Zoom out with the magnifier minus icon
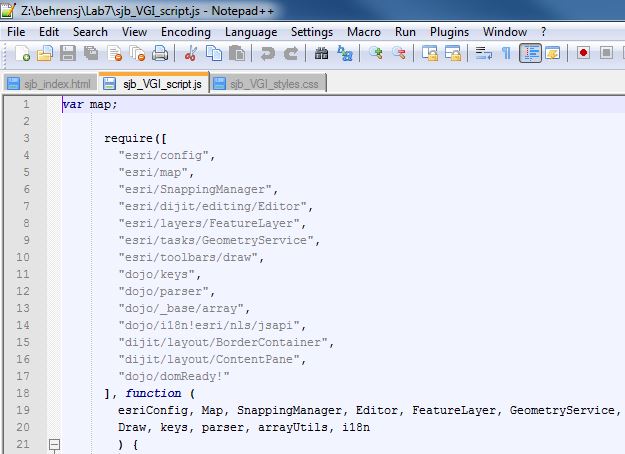 click(x=399, y=53)
